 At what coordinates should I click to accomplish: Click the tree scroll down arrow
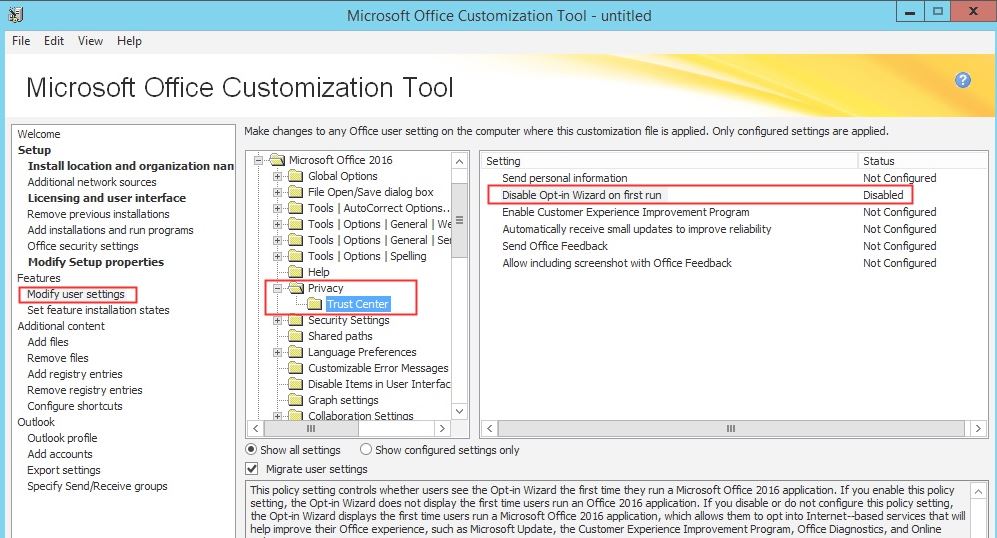click(460, 411)
